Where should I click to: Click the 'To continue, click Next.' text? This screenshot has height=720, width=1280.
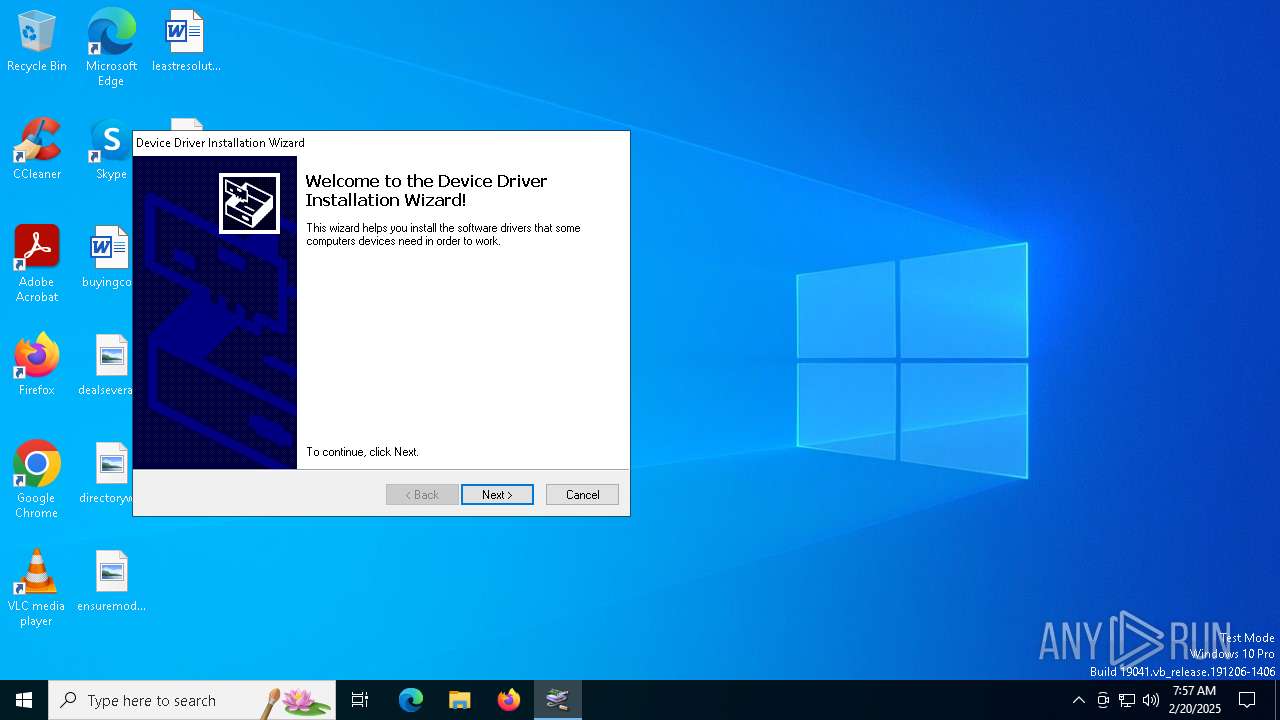coord(362,452)
